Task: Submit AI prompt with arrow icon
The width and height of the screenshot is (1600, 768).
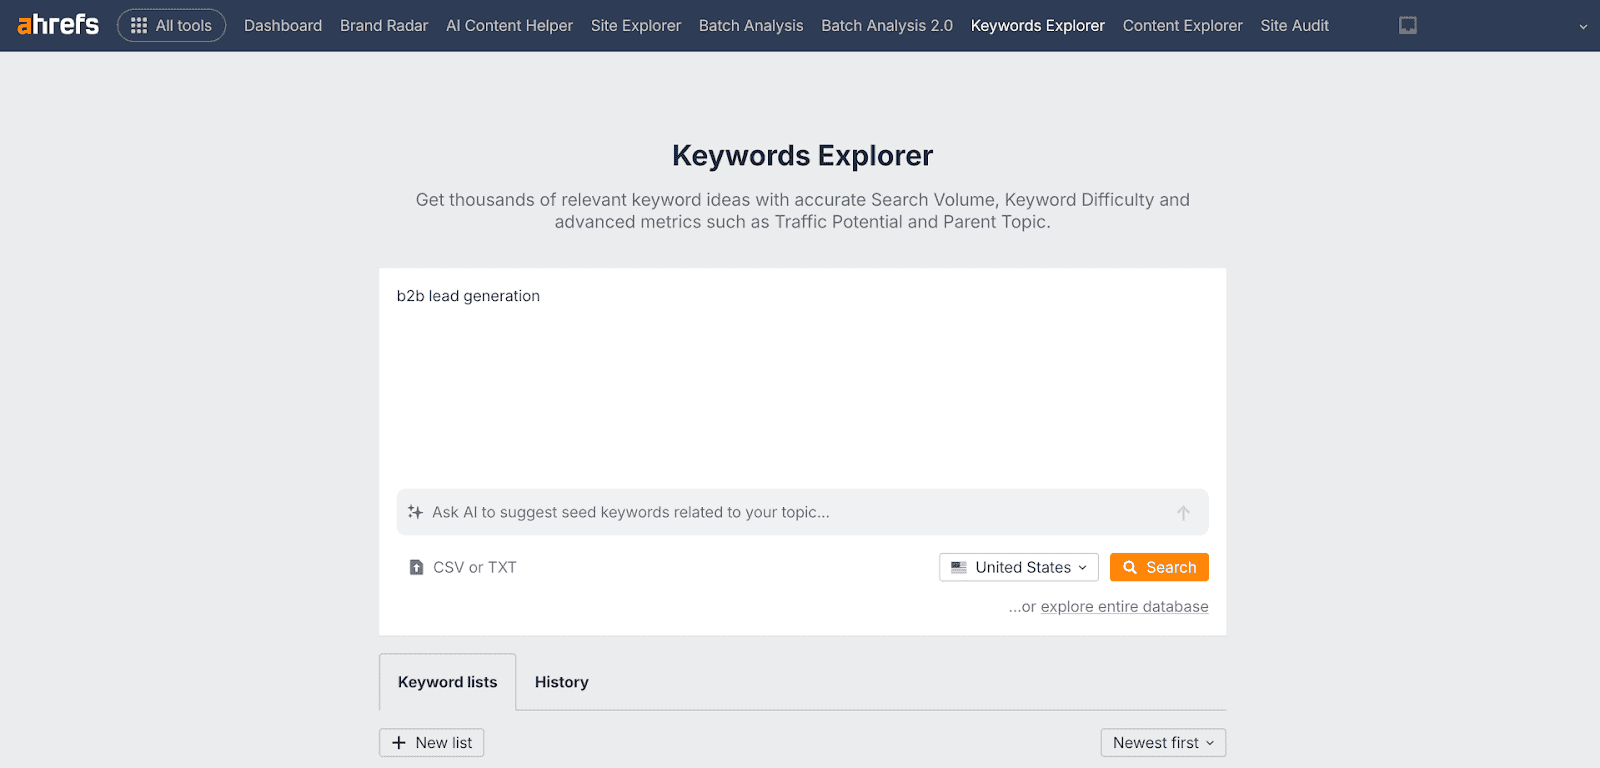Action: (1183, 513)
